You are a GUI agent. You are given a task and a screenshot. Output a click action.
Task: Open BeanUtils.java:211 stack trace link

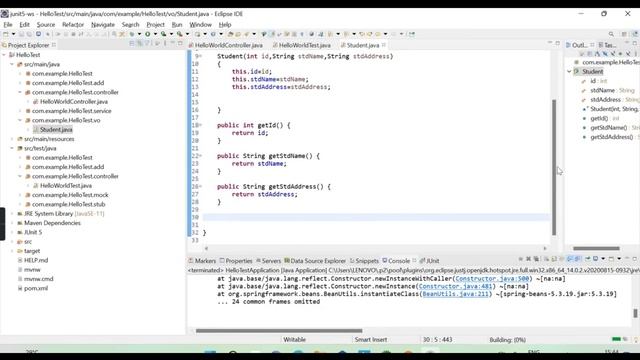[x=456, y=294]
